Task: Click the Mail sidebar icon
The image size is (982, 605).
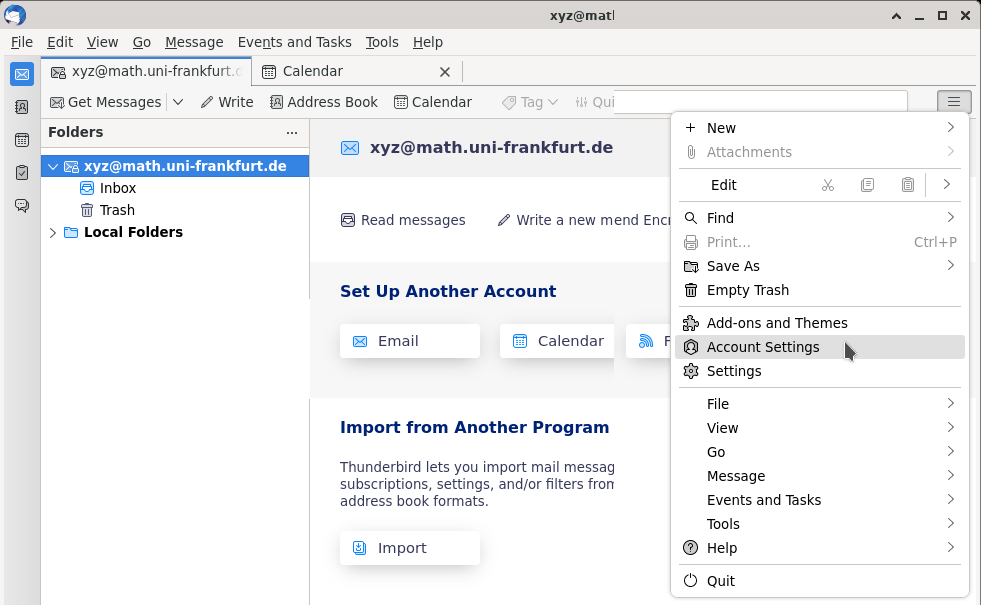Action: pyautogui.click(x=22, y=74)
